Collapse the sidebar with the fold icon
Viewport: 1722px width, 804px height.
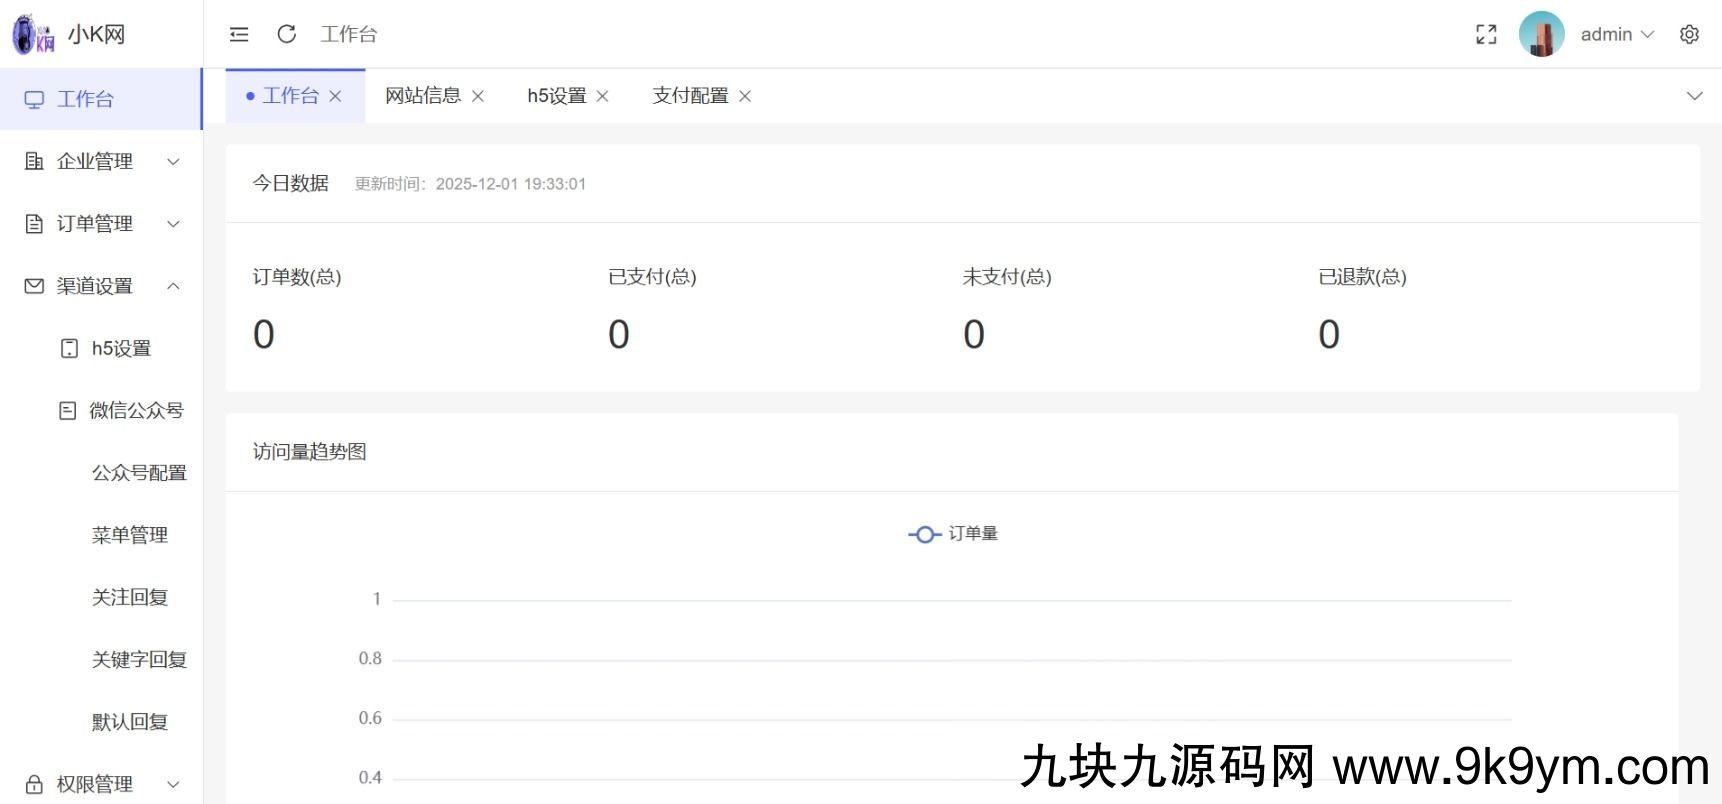(239, 34)
